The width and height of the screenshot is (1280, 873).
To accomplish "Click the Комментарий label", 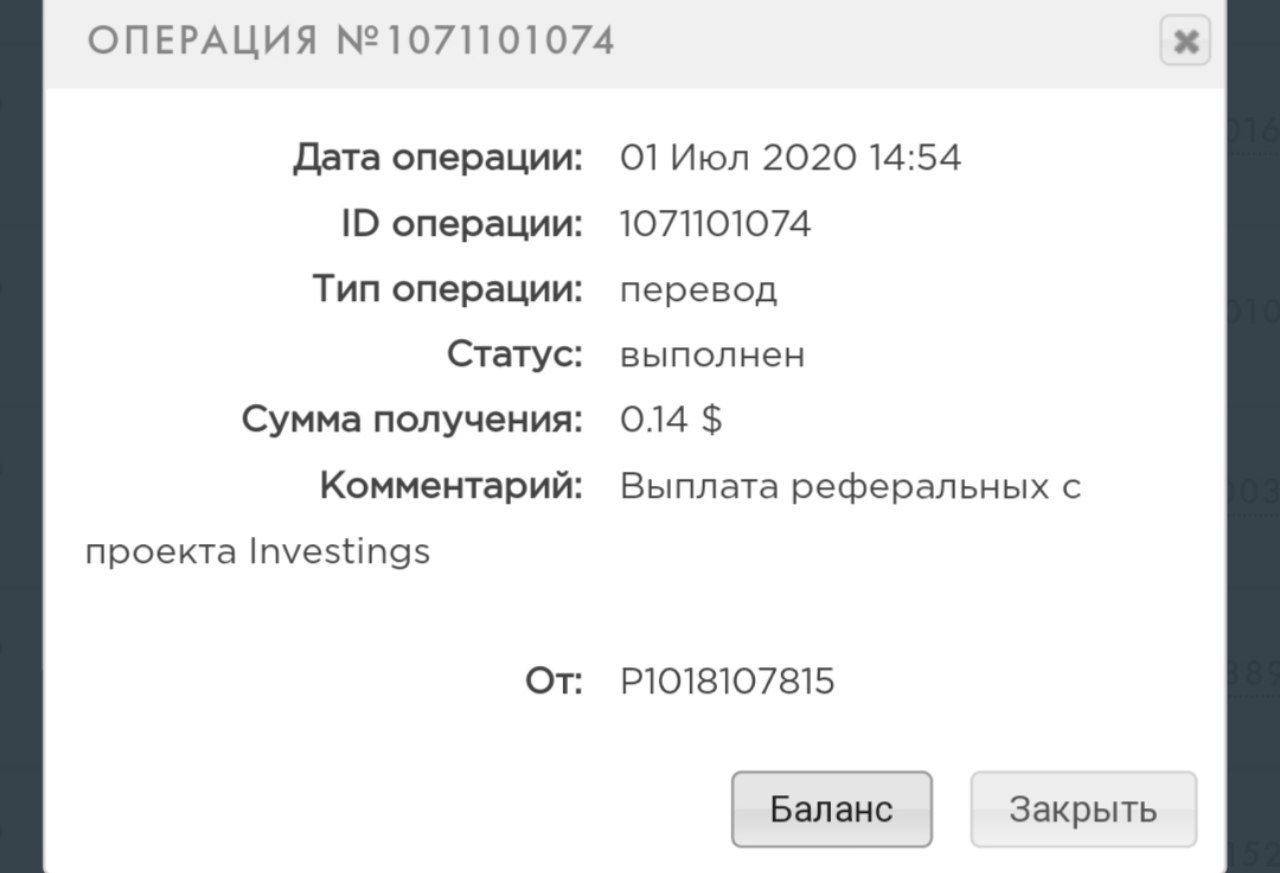I will 451,486.
